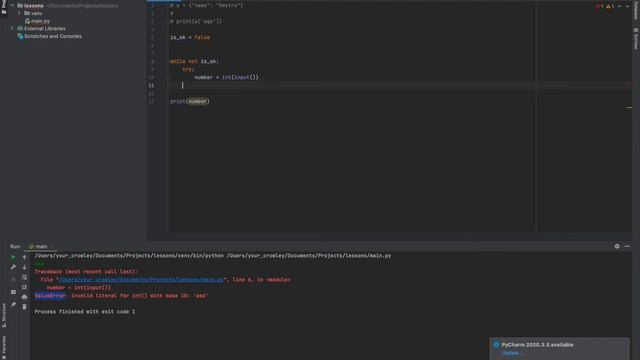Rerun main with the green play icon
Image resolution: width=640 pixels, height=360 pixels.
13,257
